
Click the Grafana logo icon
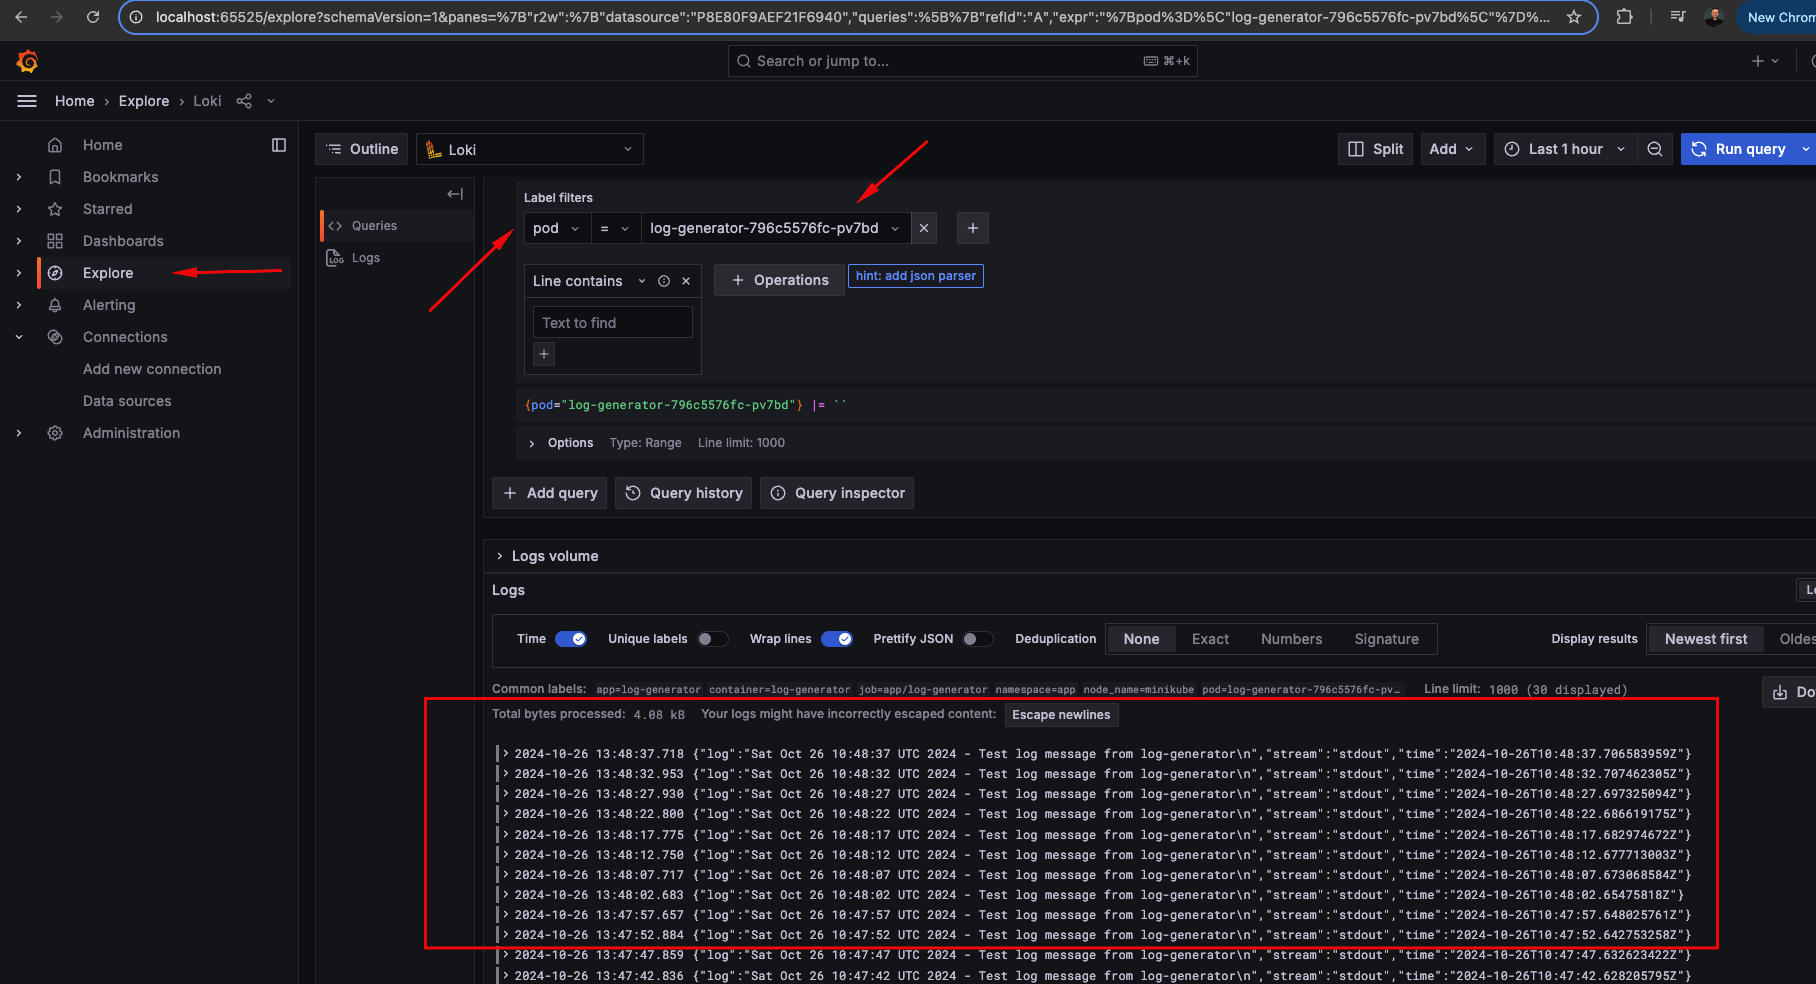coord(27,62)
